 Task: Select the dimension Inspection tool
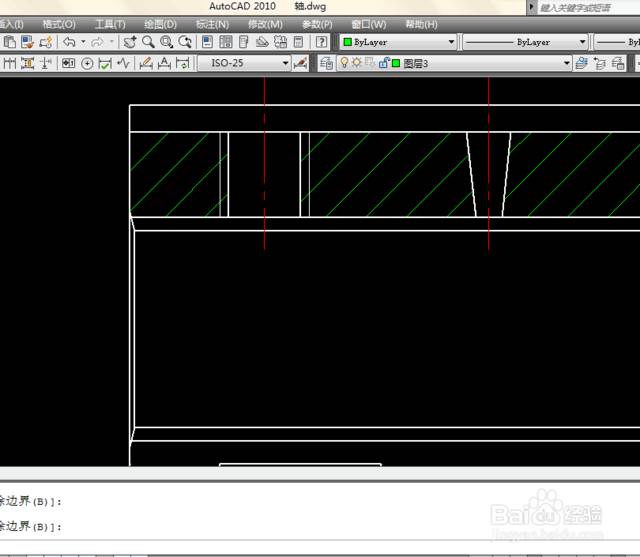coord(105,64)
